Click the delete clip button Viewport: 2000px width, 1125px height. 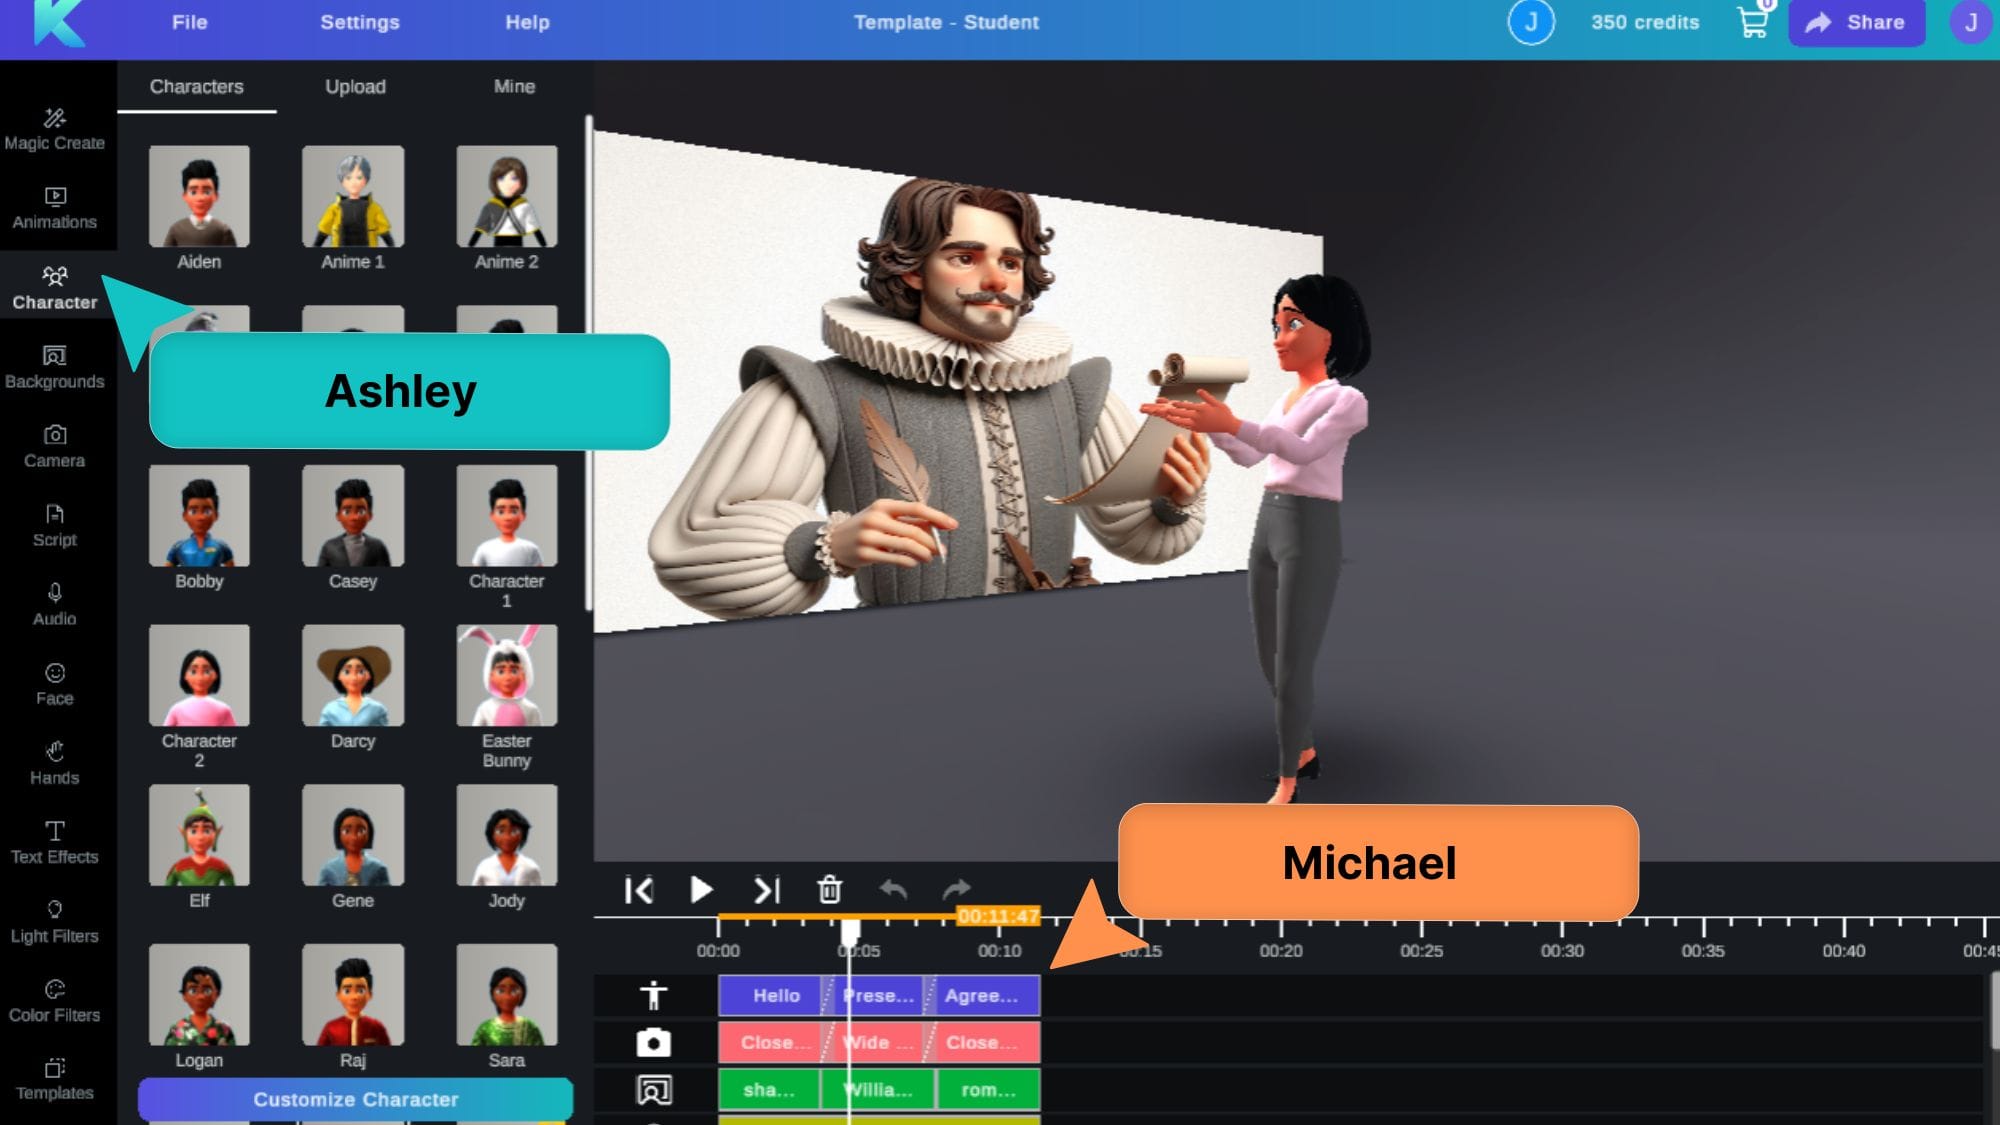(x=828, y=889)
